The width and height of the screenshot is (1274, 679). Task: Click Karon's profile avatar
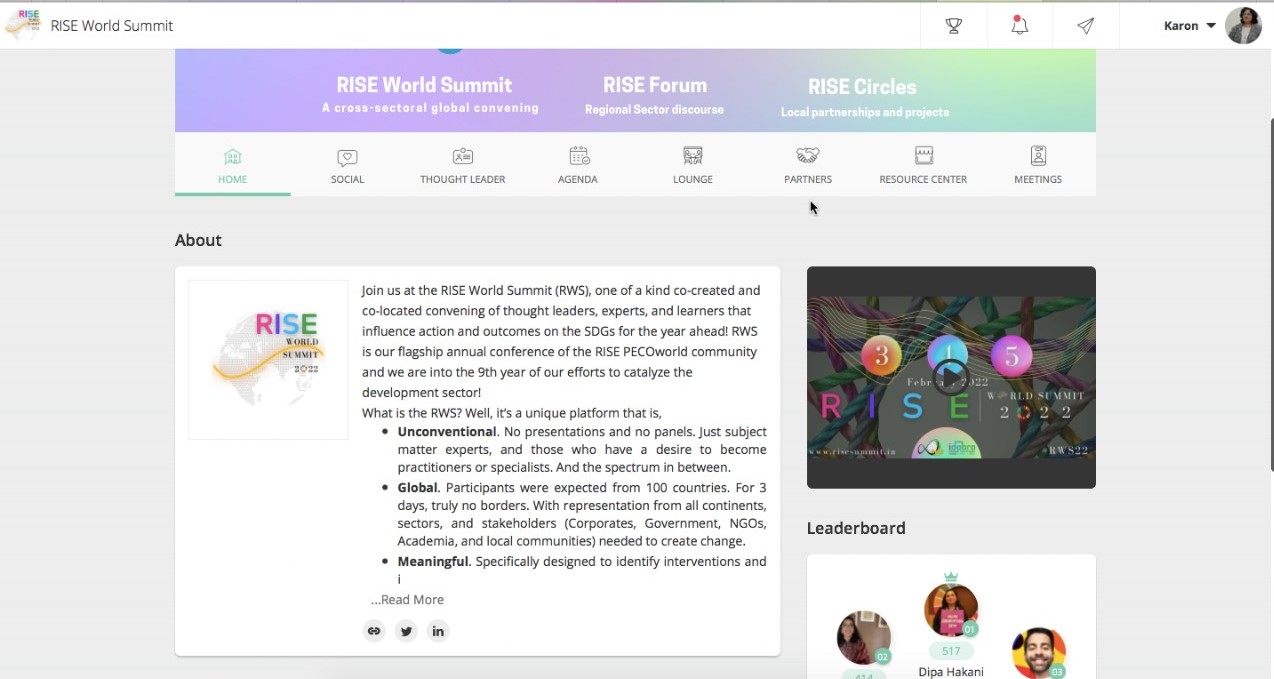pos(1243,26)
